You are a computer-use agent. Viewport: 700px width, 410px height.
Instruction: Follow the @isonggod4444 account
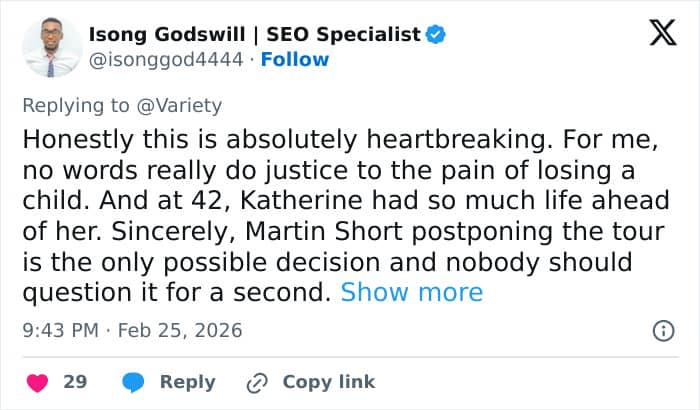click(x=295, y=60)
